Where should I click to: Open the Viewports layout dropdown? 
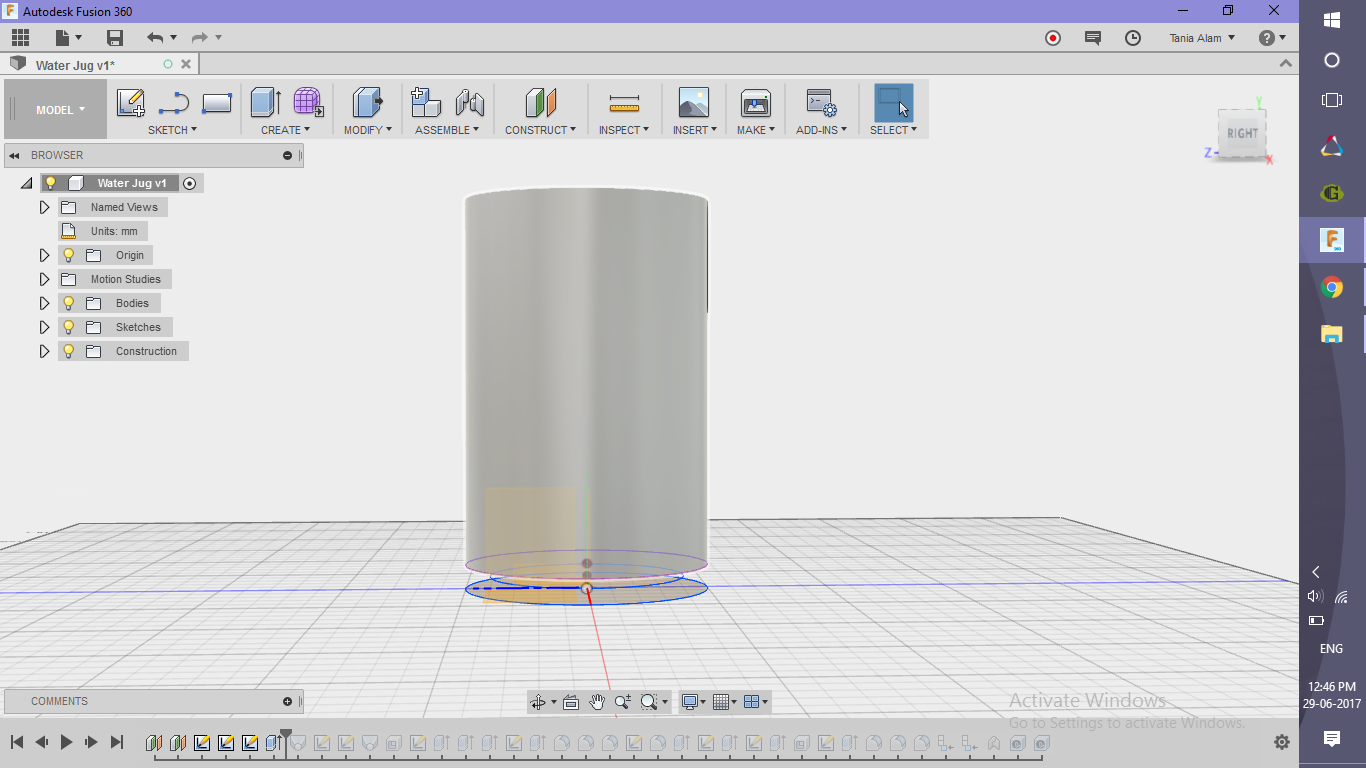tap(756, 702)
